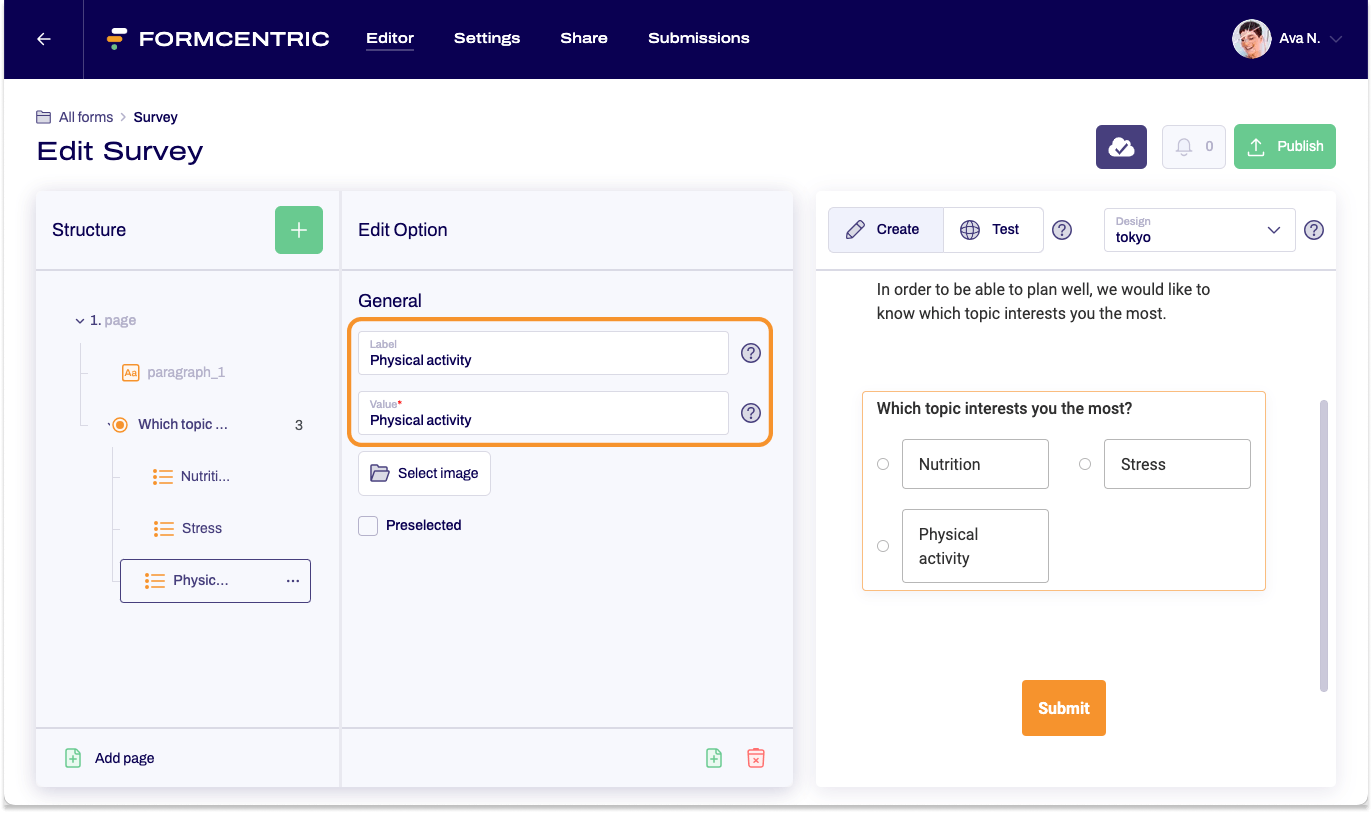Collapse the Which topic ... tree node
Image resolution: width=1372 pixels, height=813 pixels.
[108, 425]
